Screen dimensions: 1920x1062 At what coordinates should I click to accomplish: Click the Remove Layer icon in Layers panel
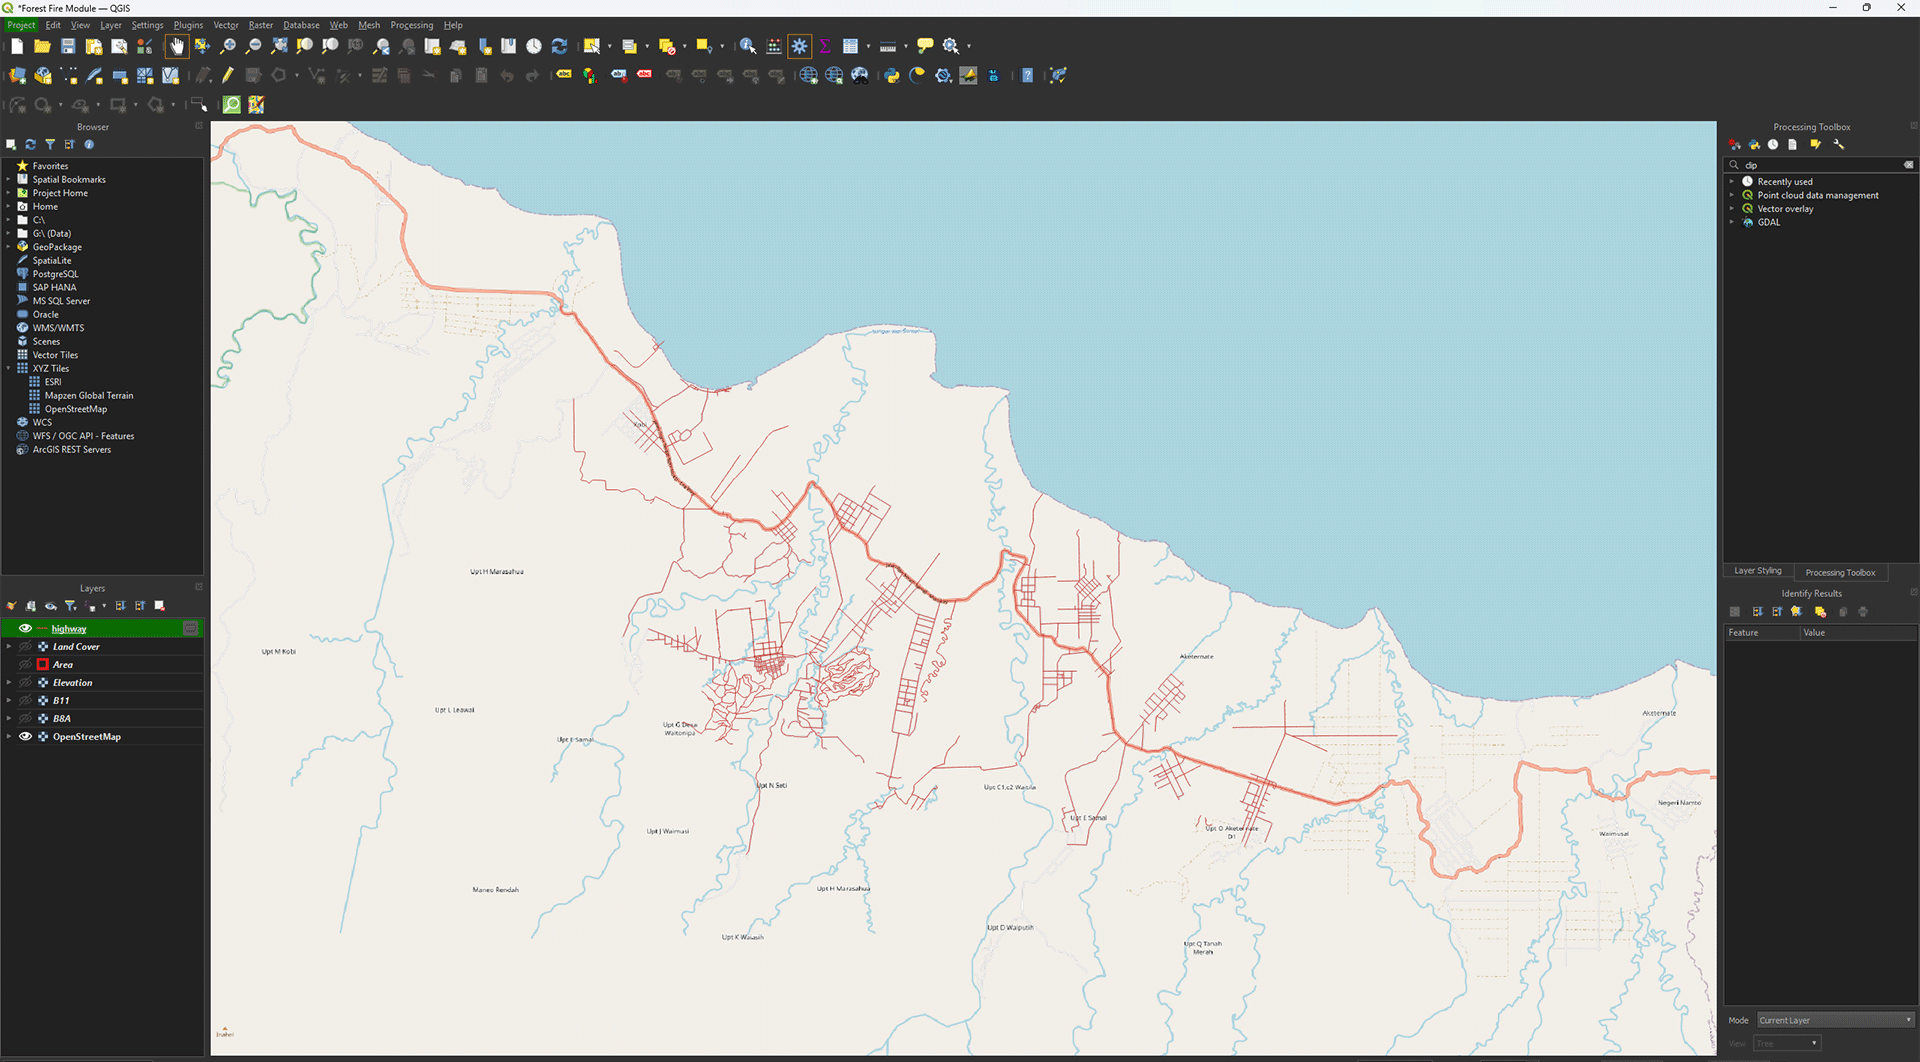(x=160, y=606)
